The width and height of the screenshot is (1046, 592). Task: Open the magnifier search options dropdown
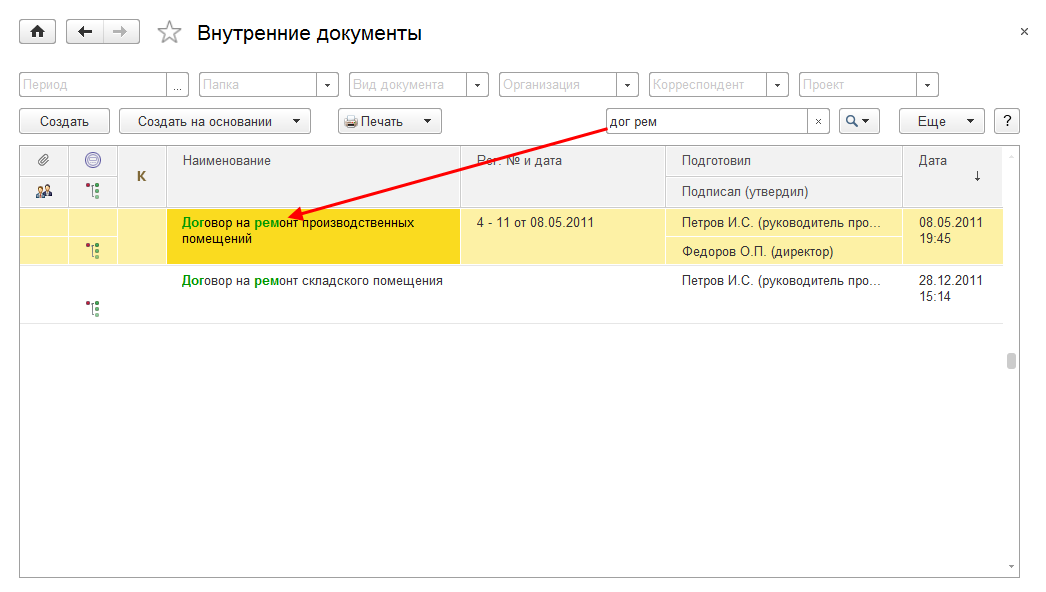point(858,122)
